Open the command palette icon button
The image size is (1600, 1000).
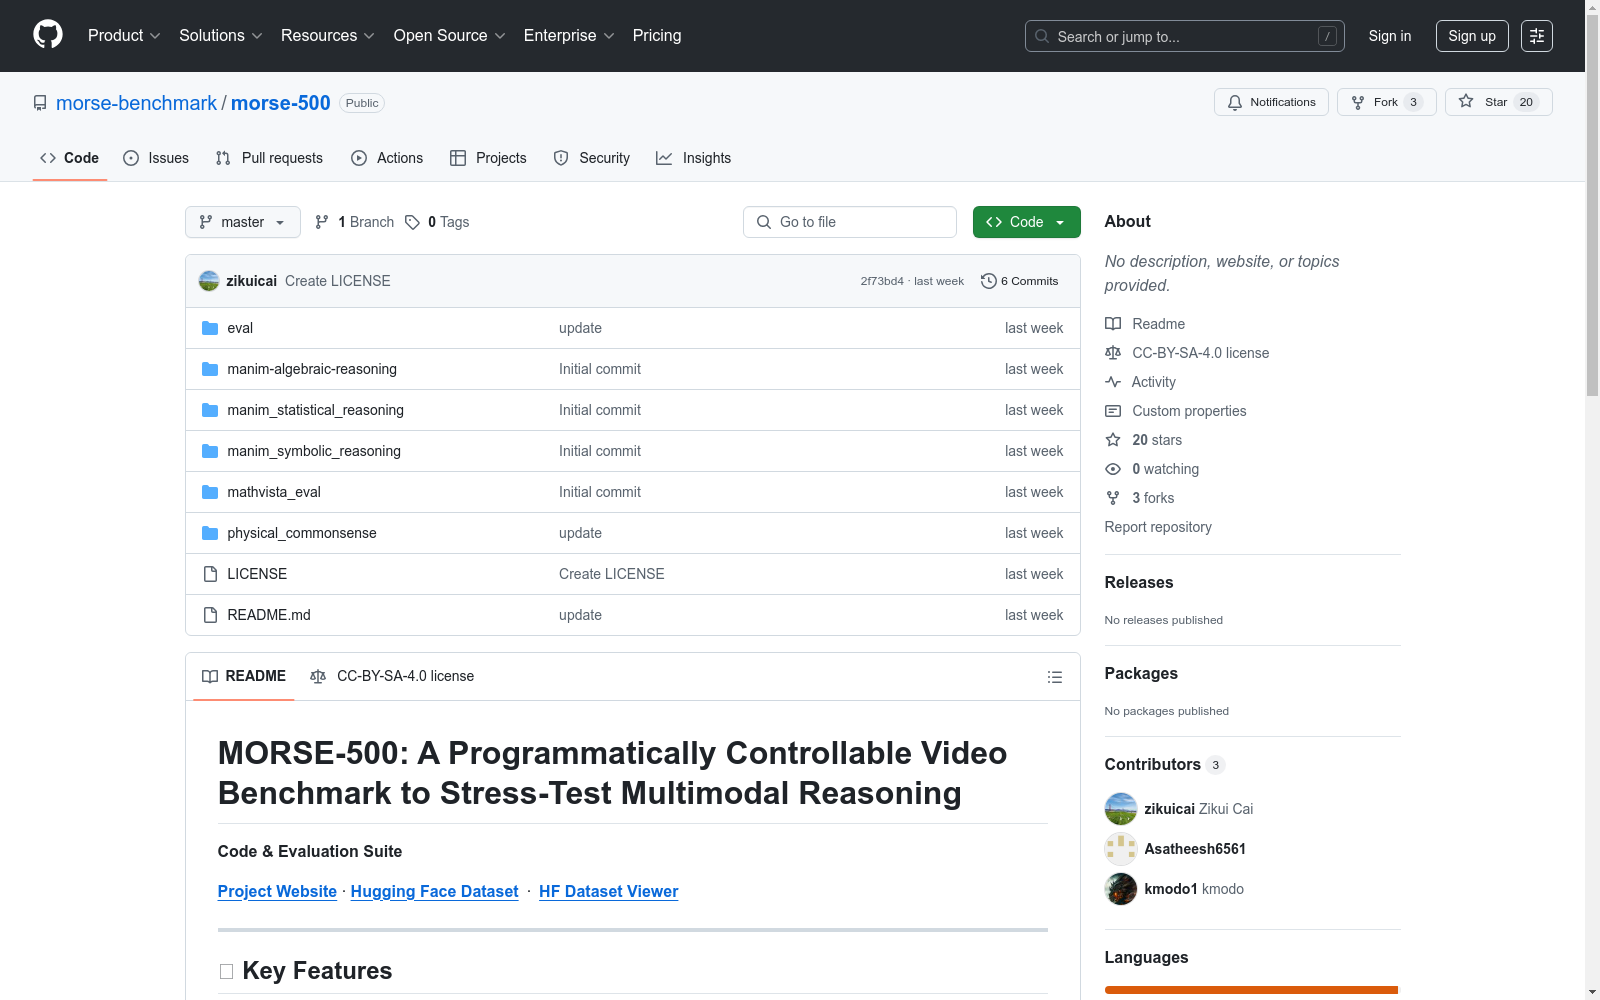tap(1537, 36)
